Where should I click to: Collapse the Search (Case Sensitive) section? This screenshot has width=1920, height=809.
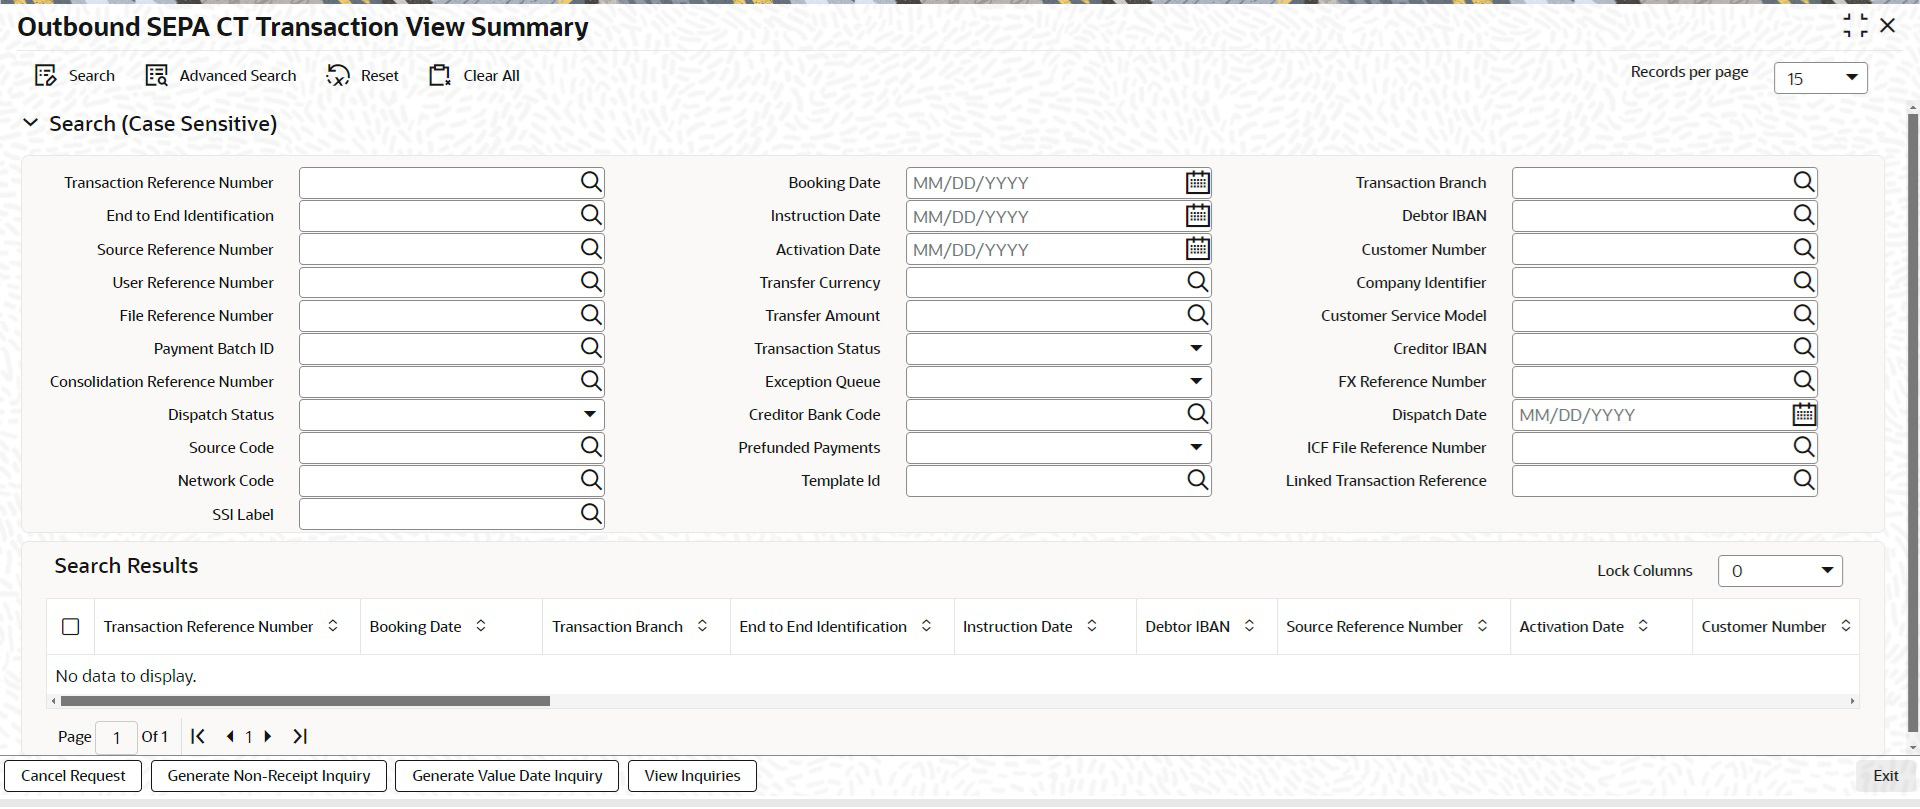(x=31, y=123)
